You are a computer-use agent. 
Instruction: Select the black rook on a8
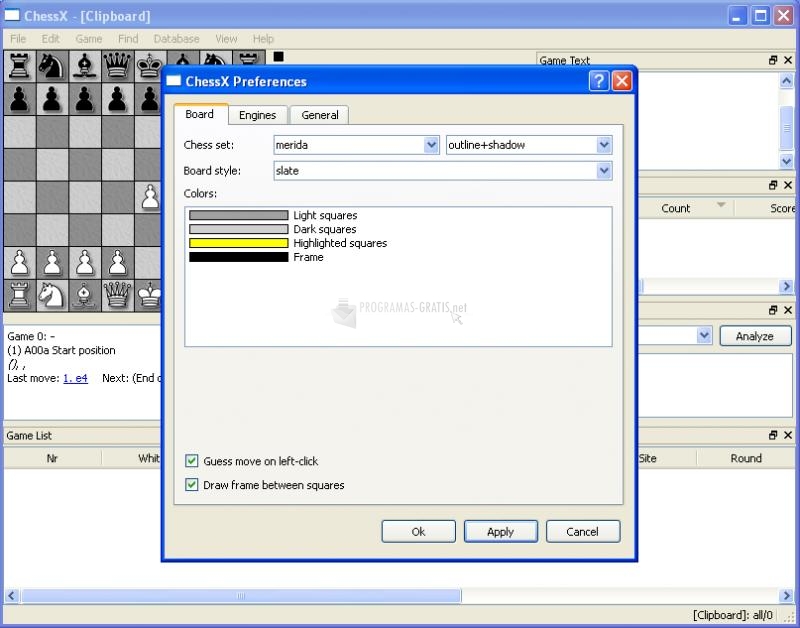[x=19, y=66]
